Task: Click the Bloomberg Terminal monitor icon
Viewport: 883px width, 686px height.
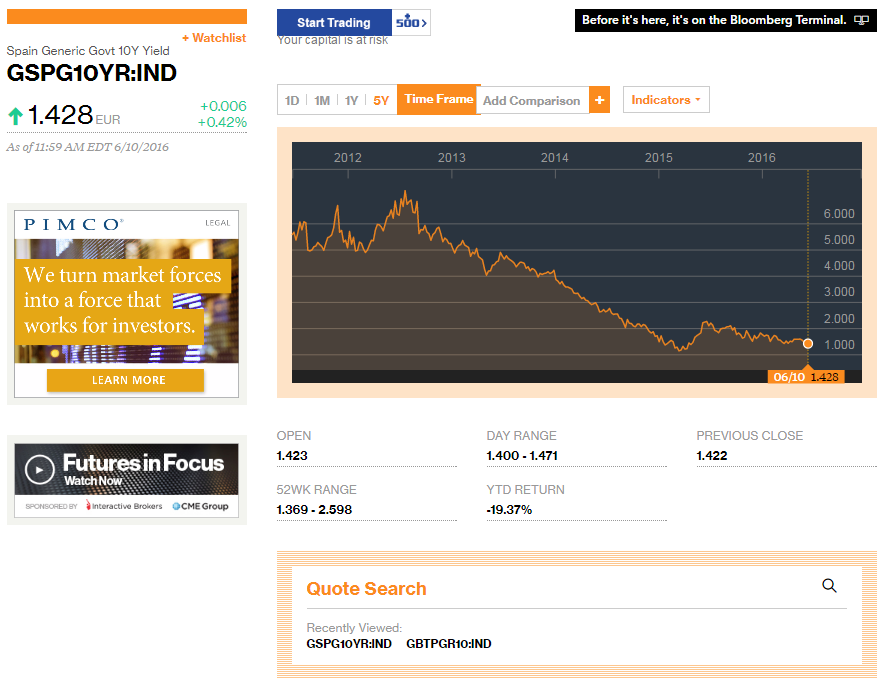Action: pos(861,20)
